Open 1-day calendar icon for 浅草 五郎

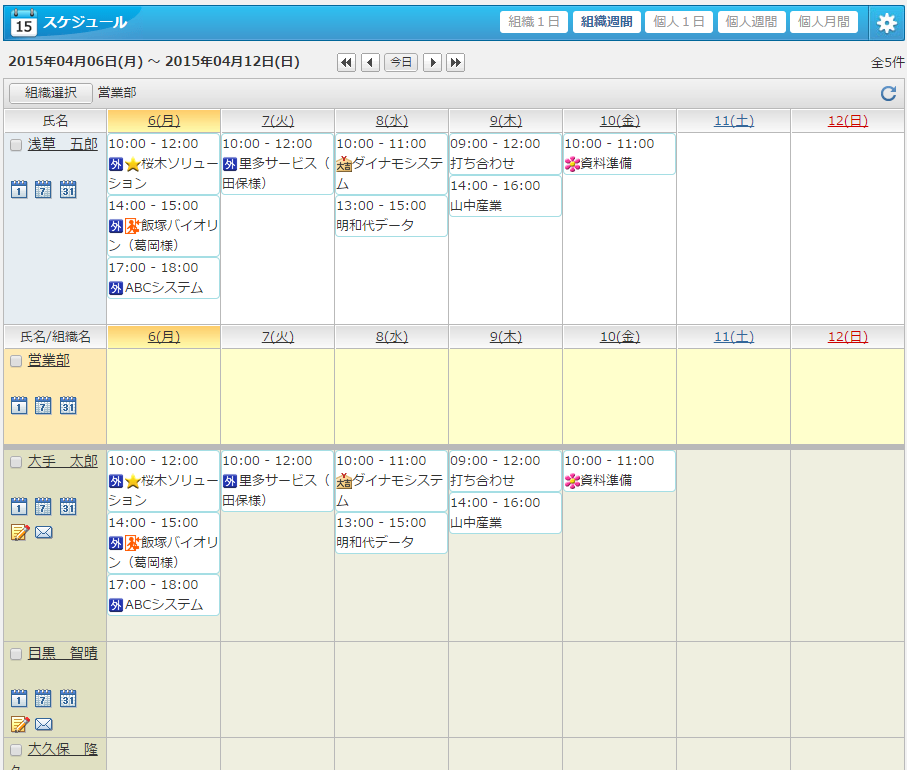coord(19,189)
